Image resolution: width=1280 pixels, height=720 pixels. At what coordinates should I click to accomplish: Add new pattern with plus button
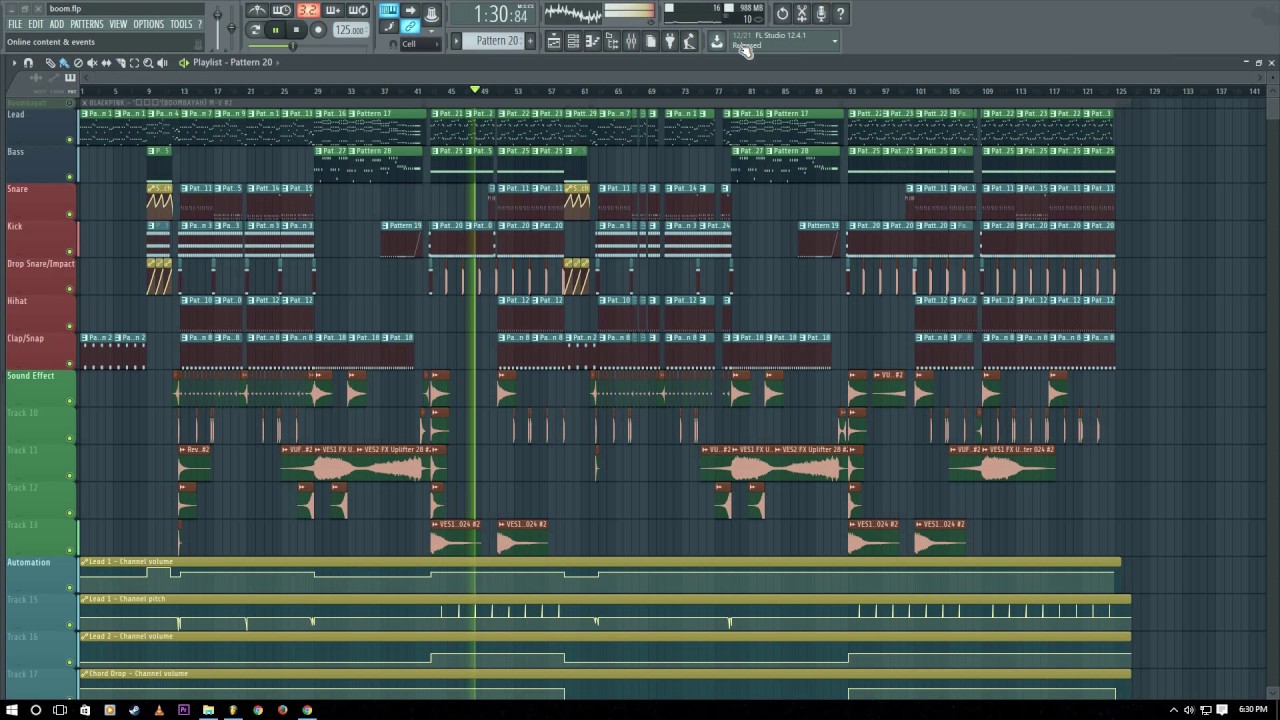point(530,40)
